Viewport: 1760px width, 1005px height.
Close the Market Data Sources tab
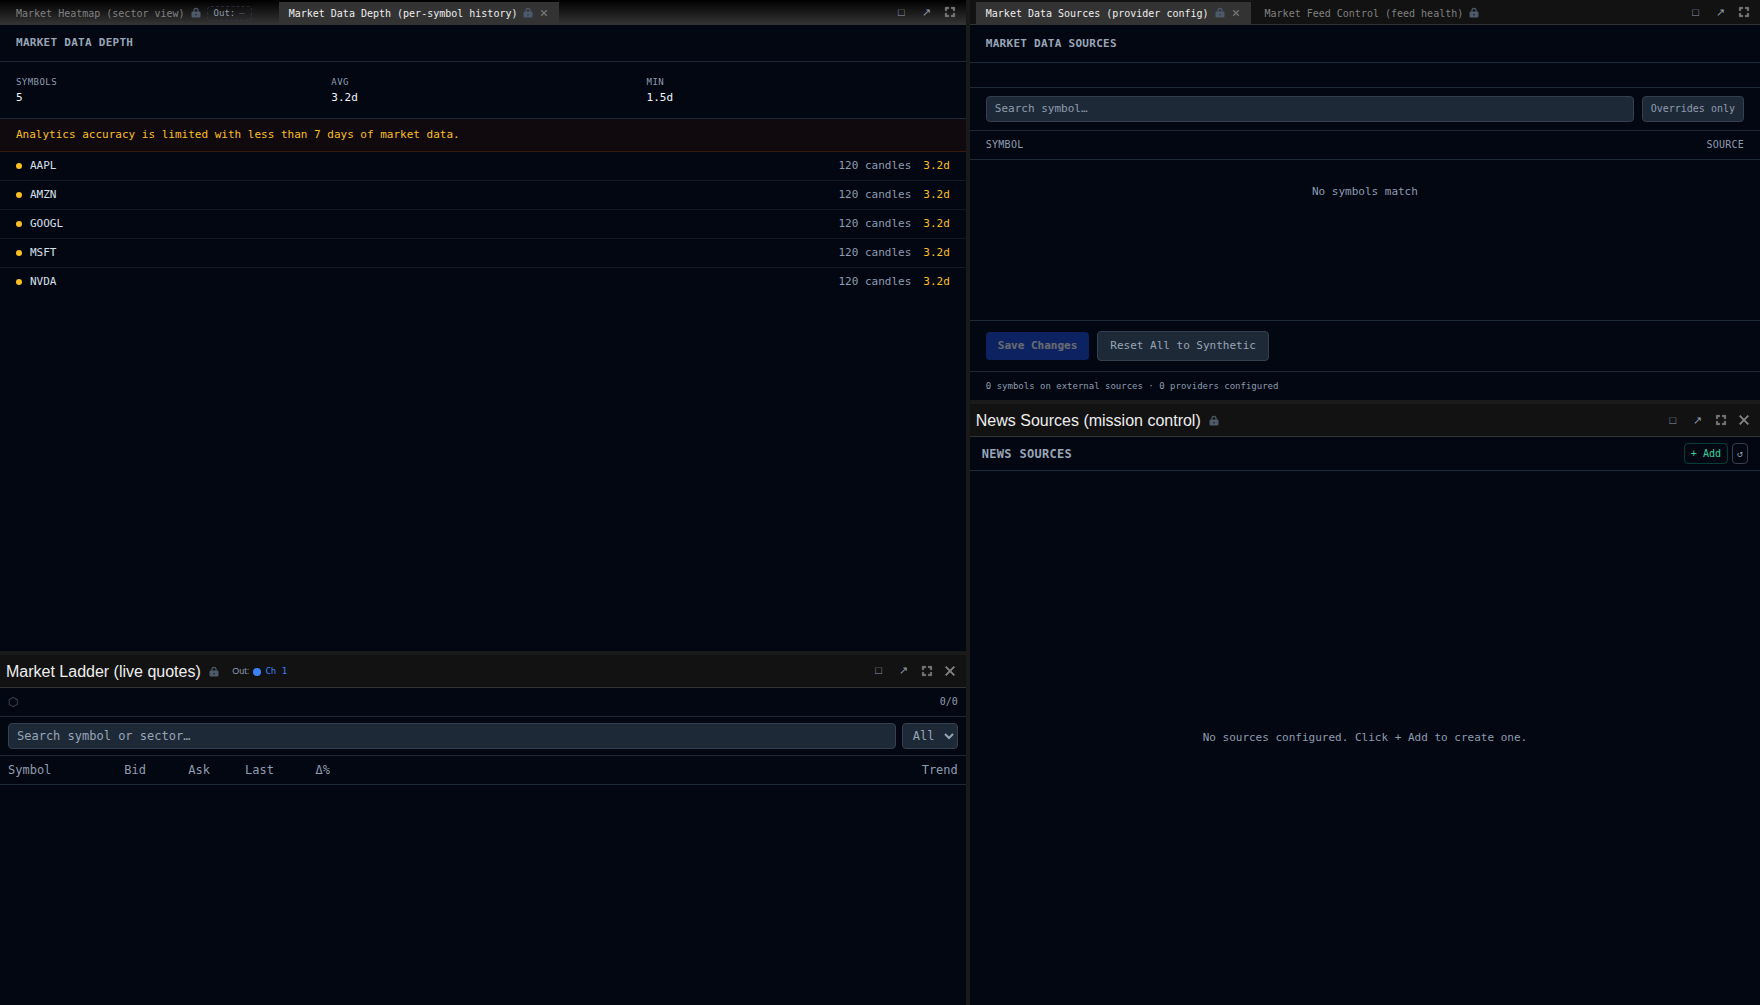[x=1236, y=13]
